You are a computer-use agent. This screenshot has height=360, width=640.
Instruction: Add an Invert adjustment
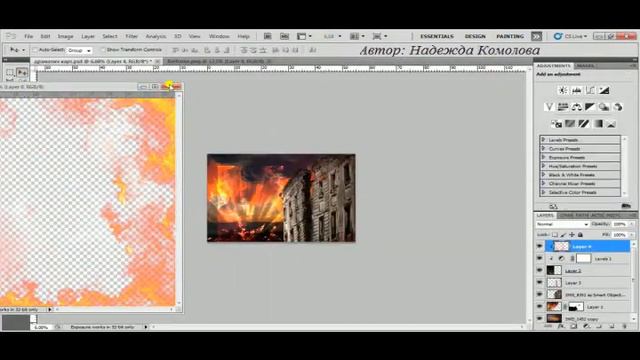556,124
